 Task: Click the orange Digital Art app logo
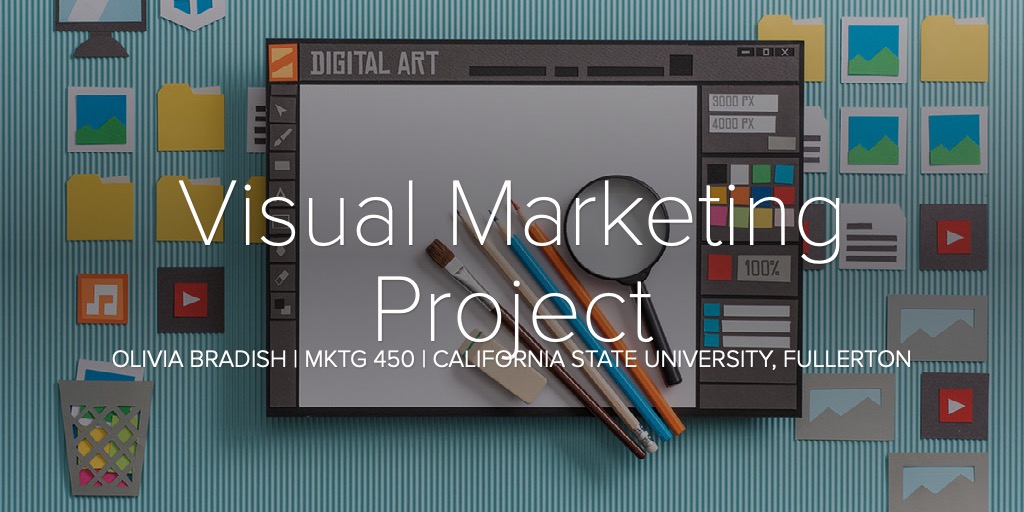pos(284,62)
